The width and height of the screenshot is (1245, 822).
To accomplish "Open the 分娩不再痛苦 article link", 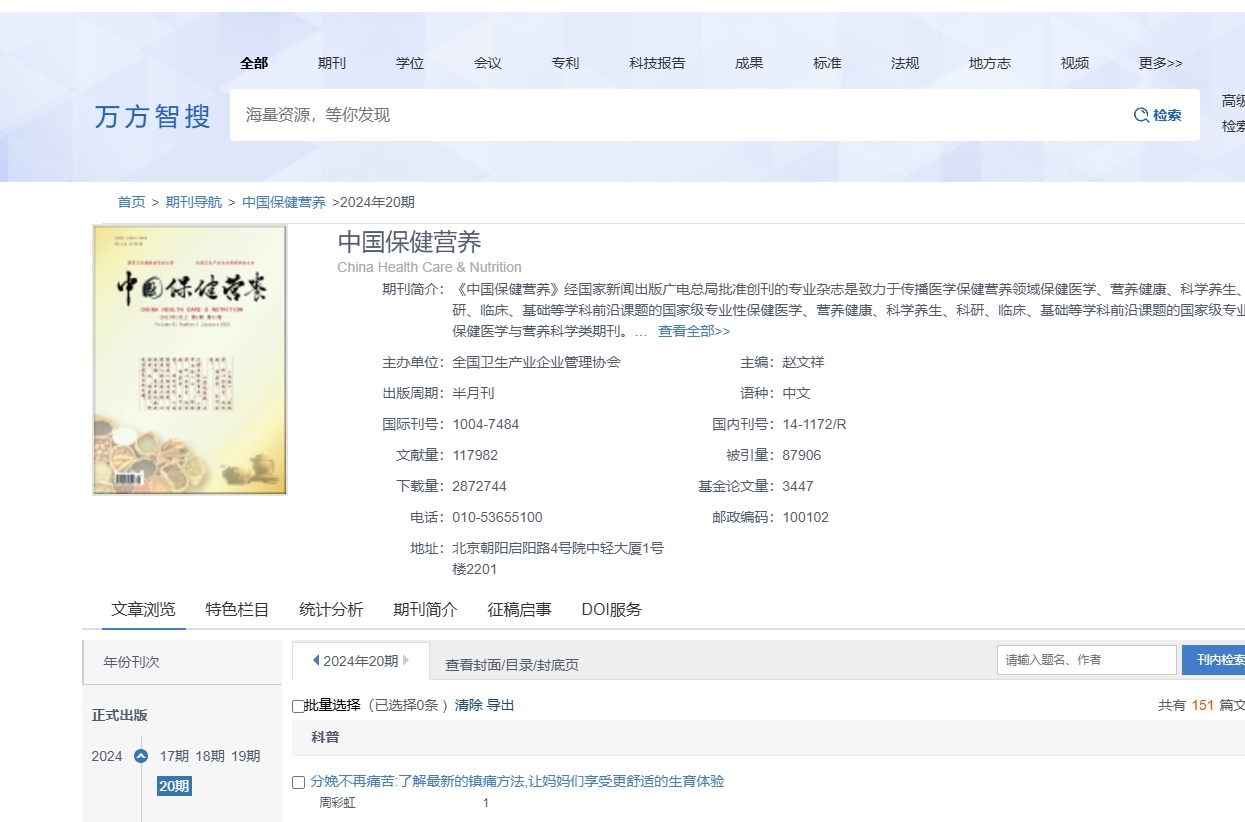I will pyautogui.click(x=517, y=781).
